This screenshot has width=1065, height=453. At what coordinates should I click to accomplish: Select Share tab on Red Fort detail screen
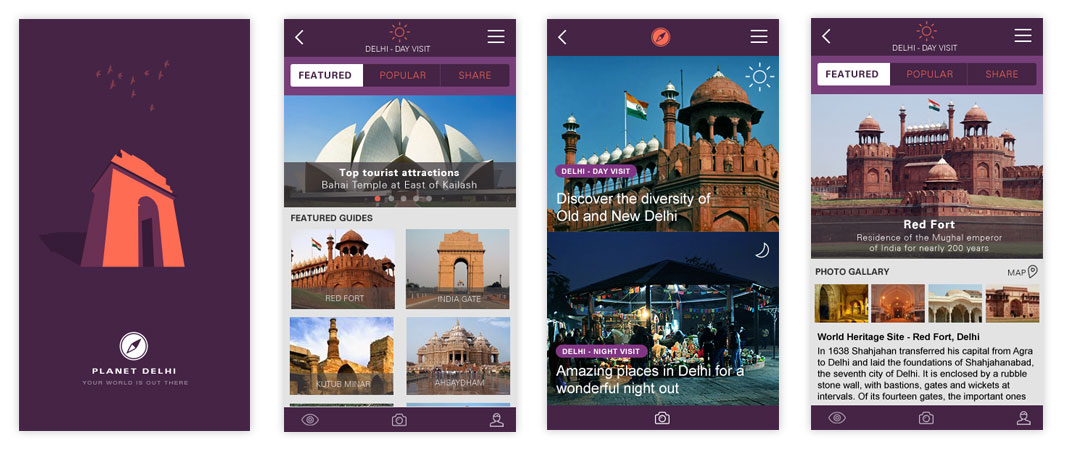pos(1001,74)
